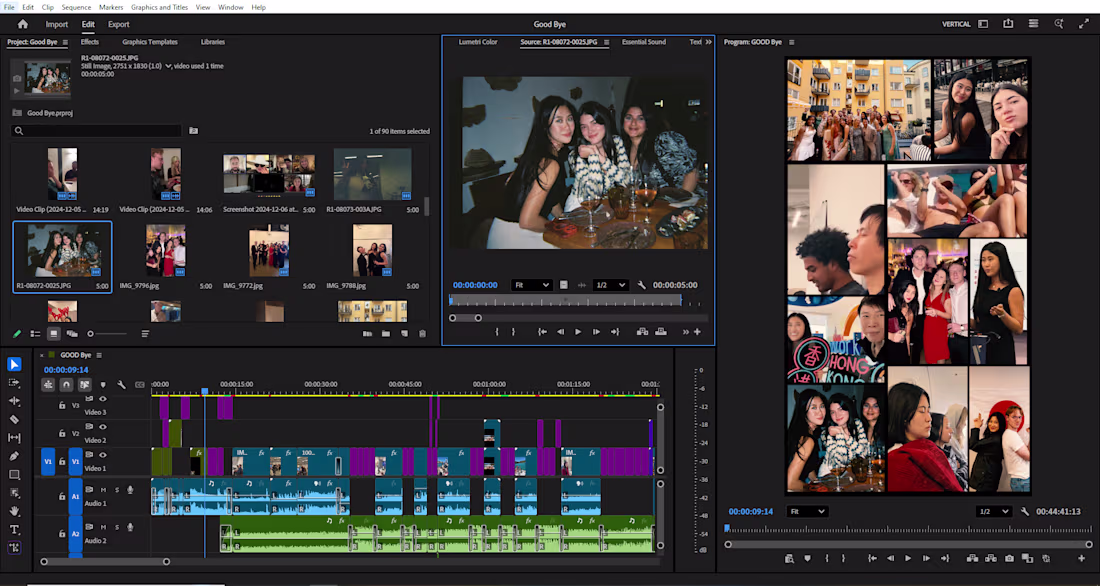Open Source monitor Fit zoom dropdown

point(531,285)
